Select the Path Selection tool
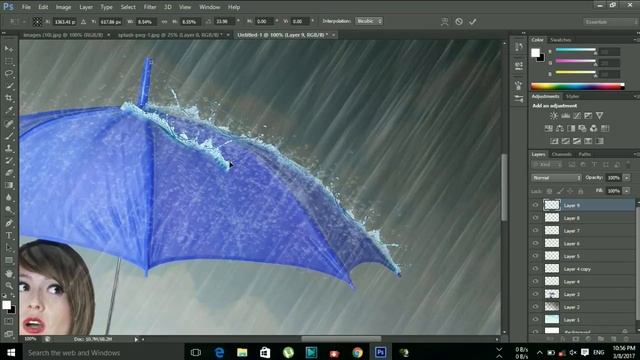The image size is (640, 360). pos(9,248)
